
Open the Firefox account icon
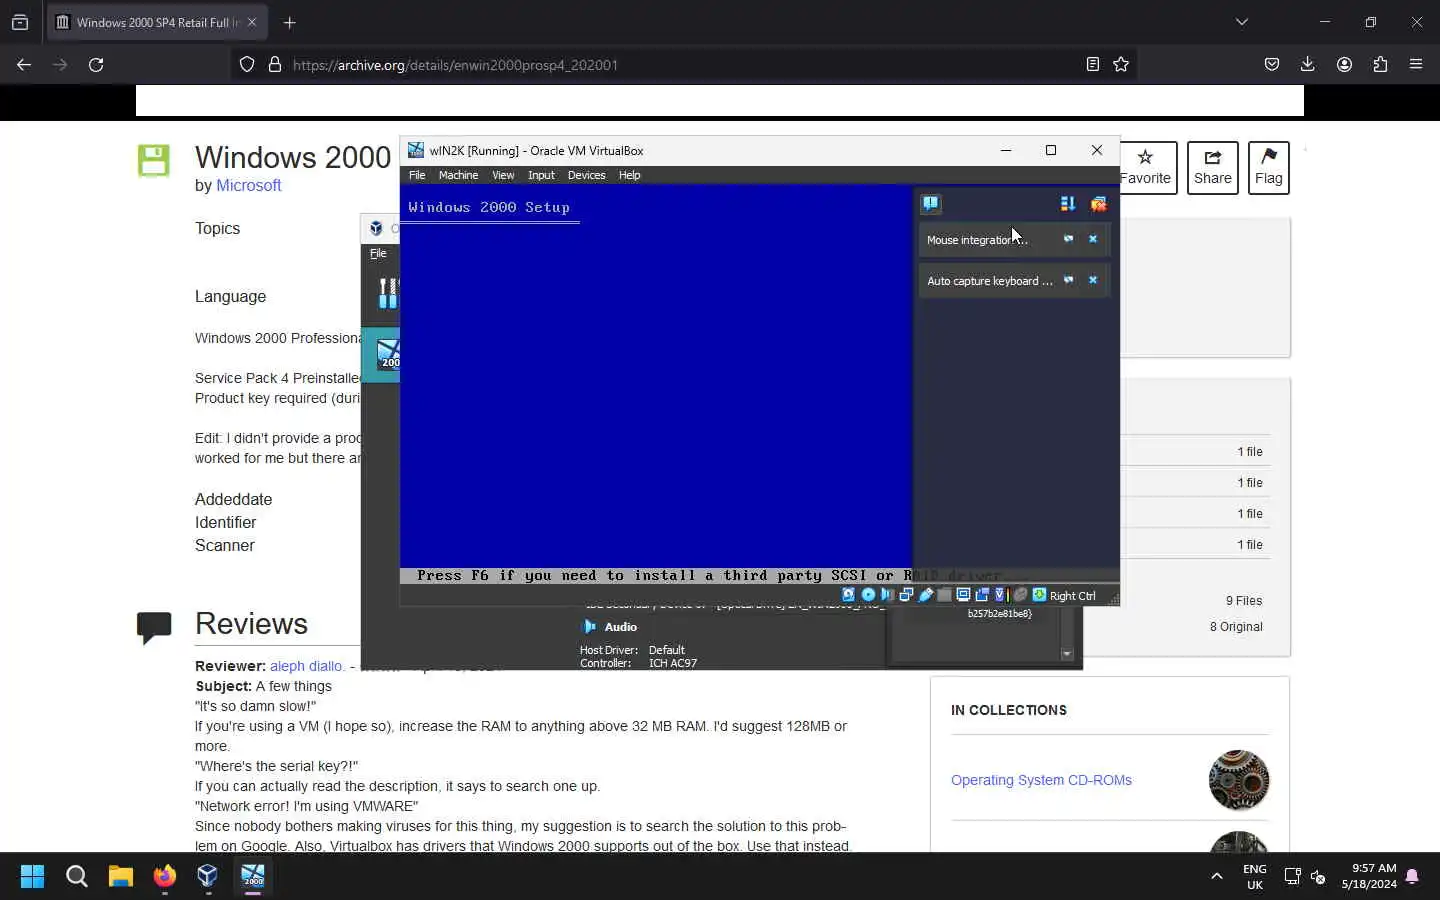tap(1344, 64)
